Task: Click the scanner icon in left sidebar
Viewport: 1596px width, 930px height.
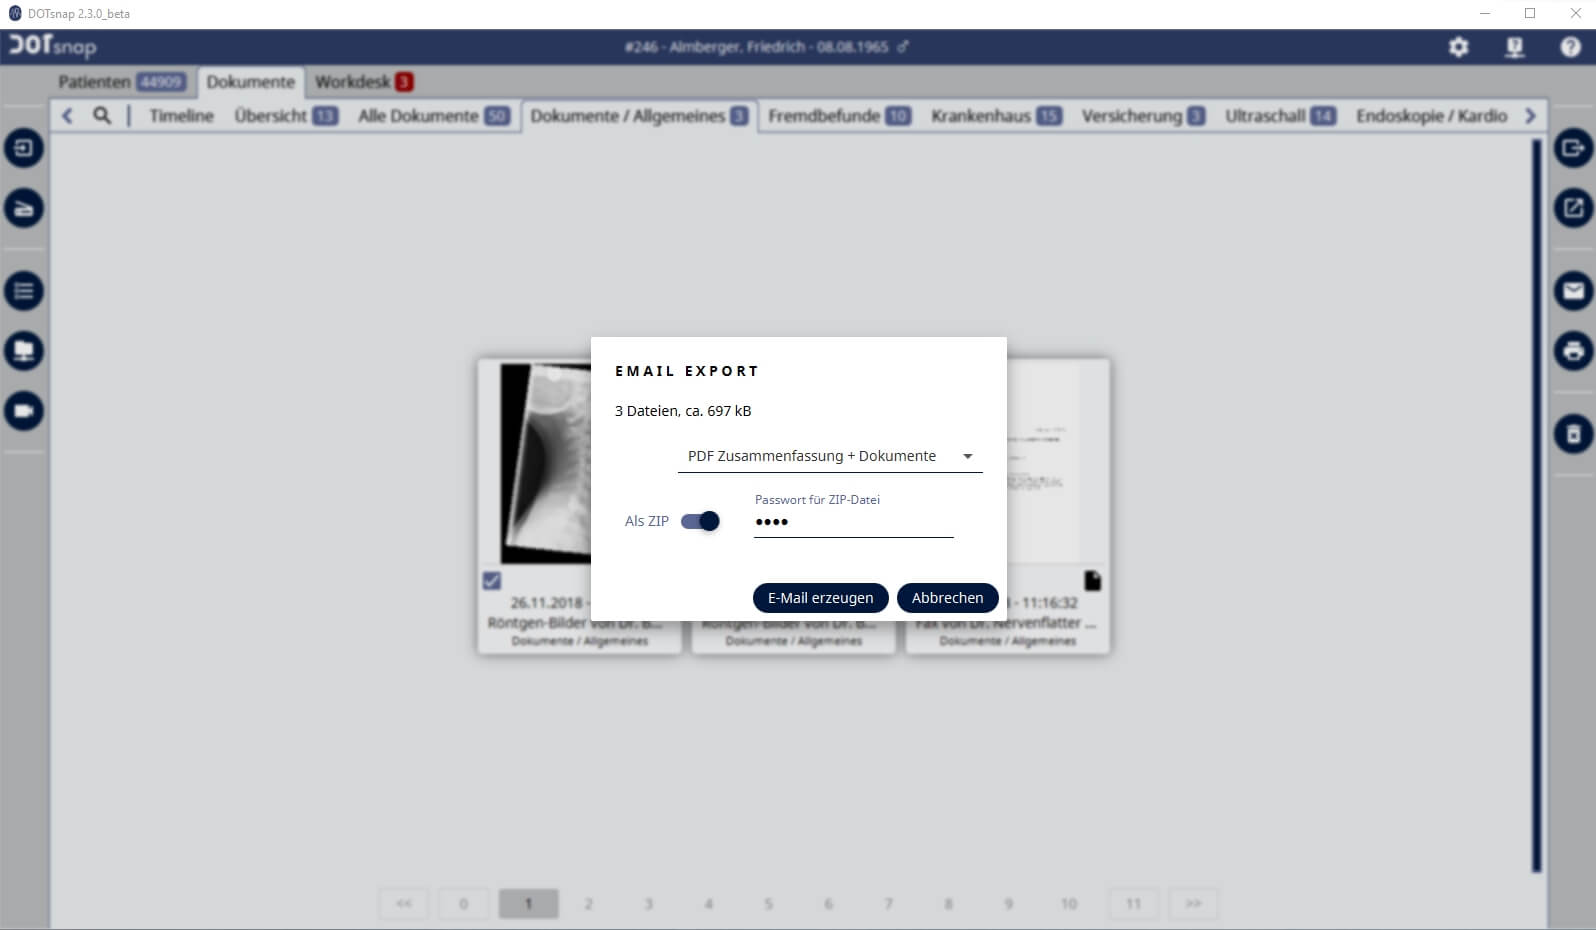Action: [x=24, y=209]
